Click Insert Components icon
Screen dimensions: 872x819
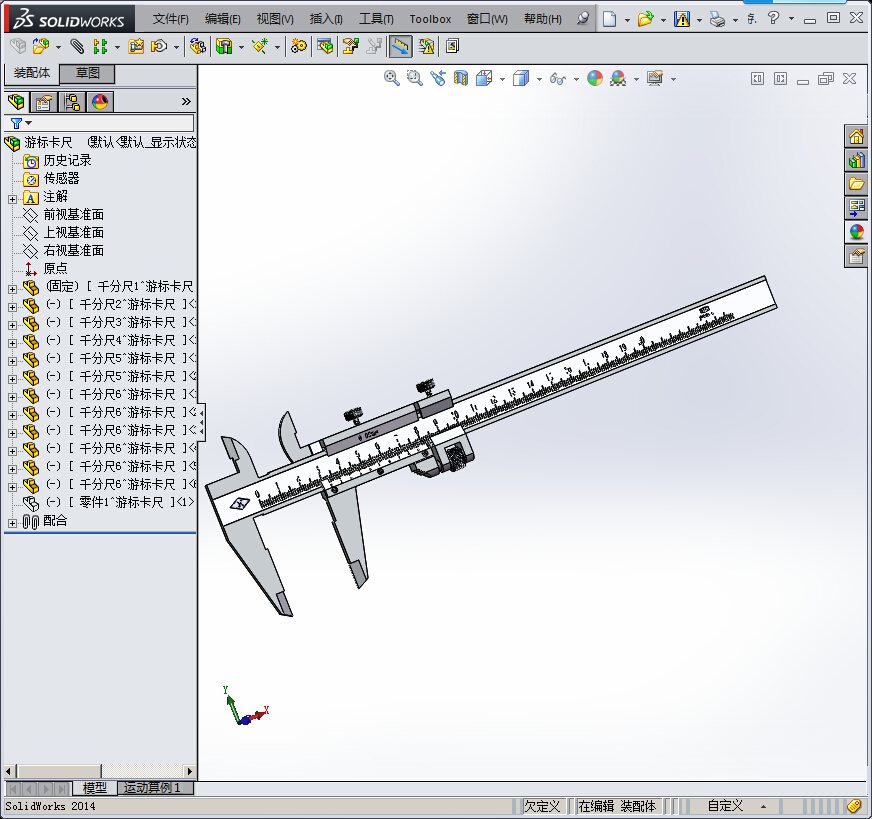coord(41,46)
